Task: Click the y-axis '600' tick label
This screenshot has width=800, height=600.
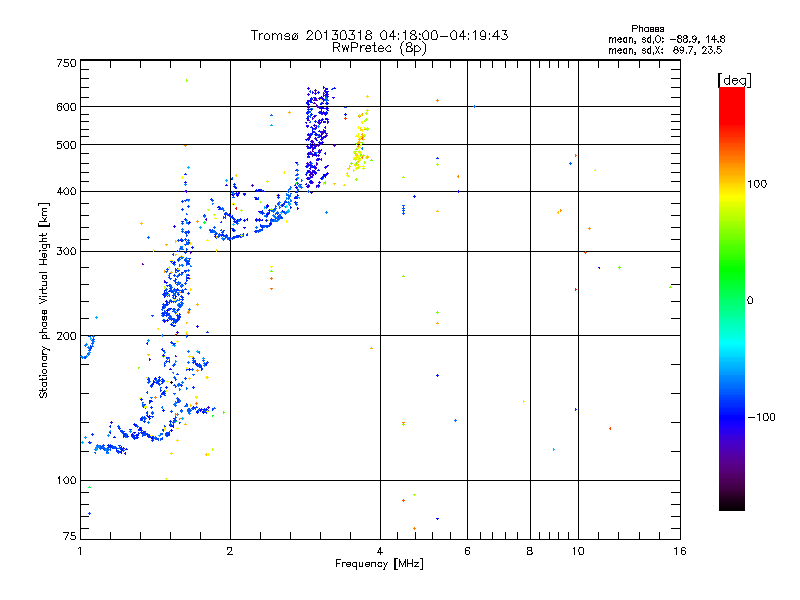Action: 66,107
